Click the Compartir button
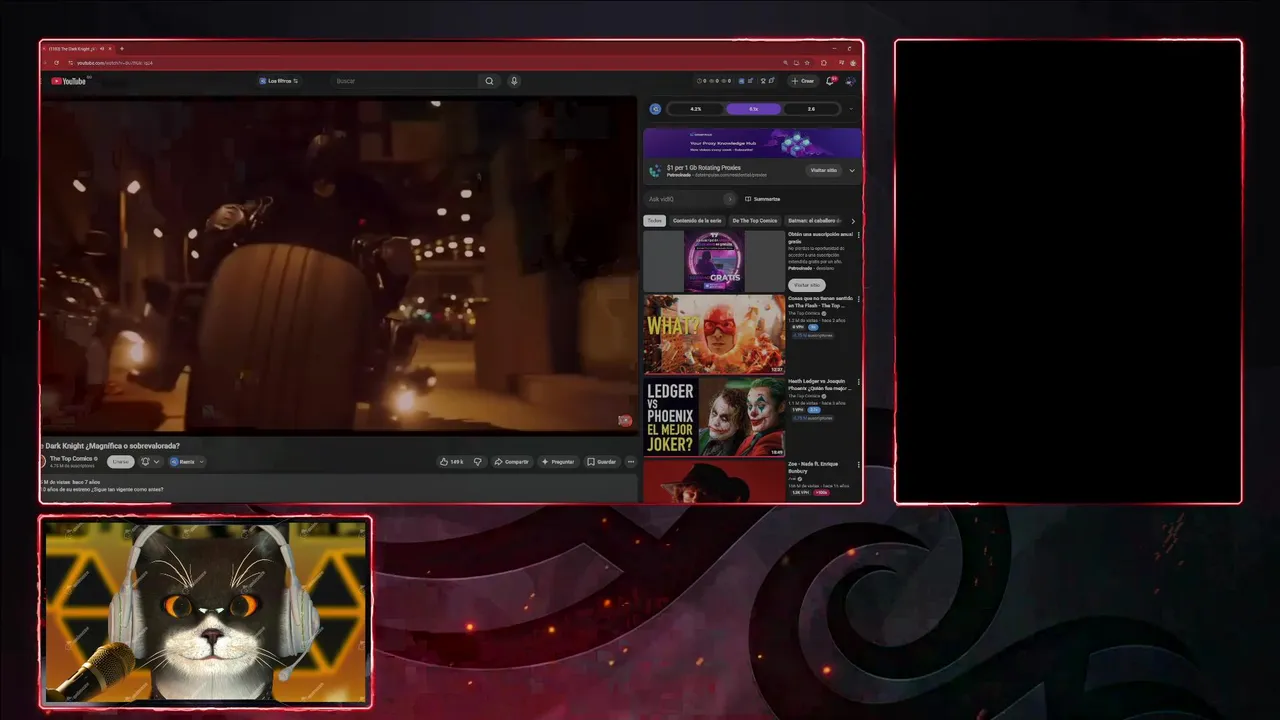Image resolution: width=1280 pixels, height=720 pixels. pyautogui.click(x=511, y=462)
